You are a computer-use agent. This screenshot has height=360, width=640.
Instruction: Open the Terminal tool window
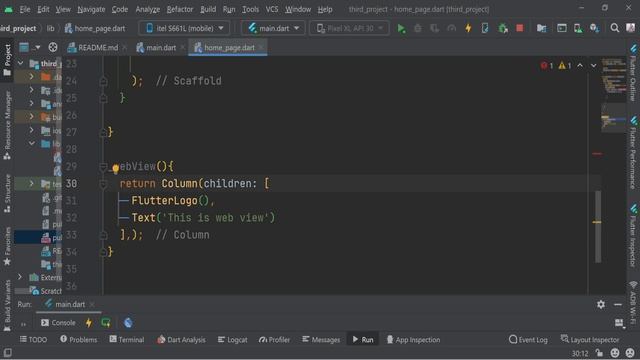(127, 340)
